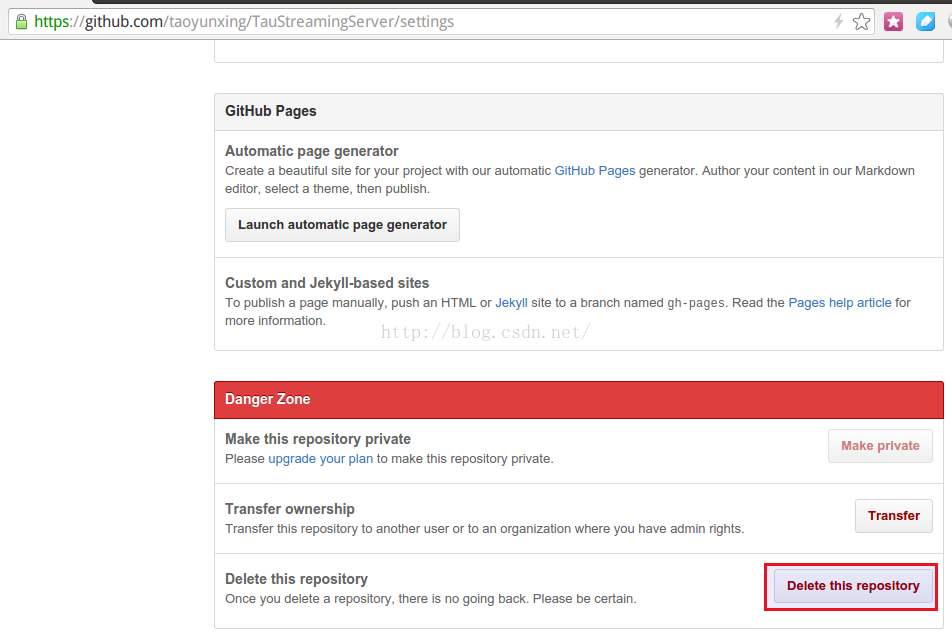The width and height of the screenshot is (952, 642).
Task: Open the upgrade your plan link
Action: [321, 459]
